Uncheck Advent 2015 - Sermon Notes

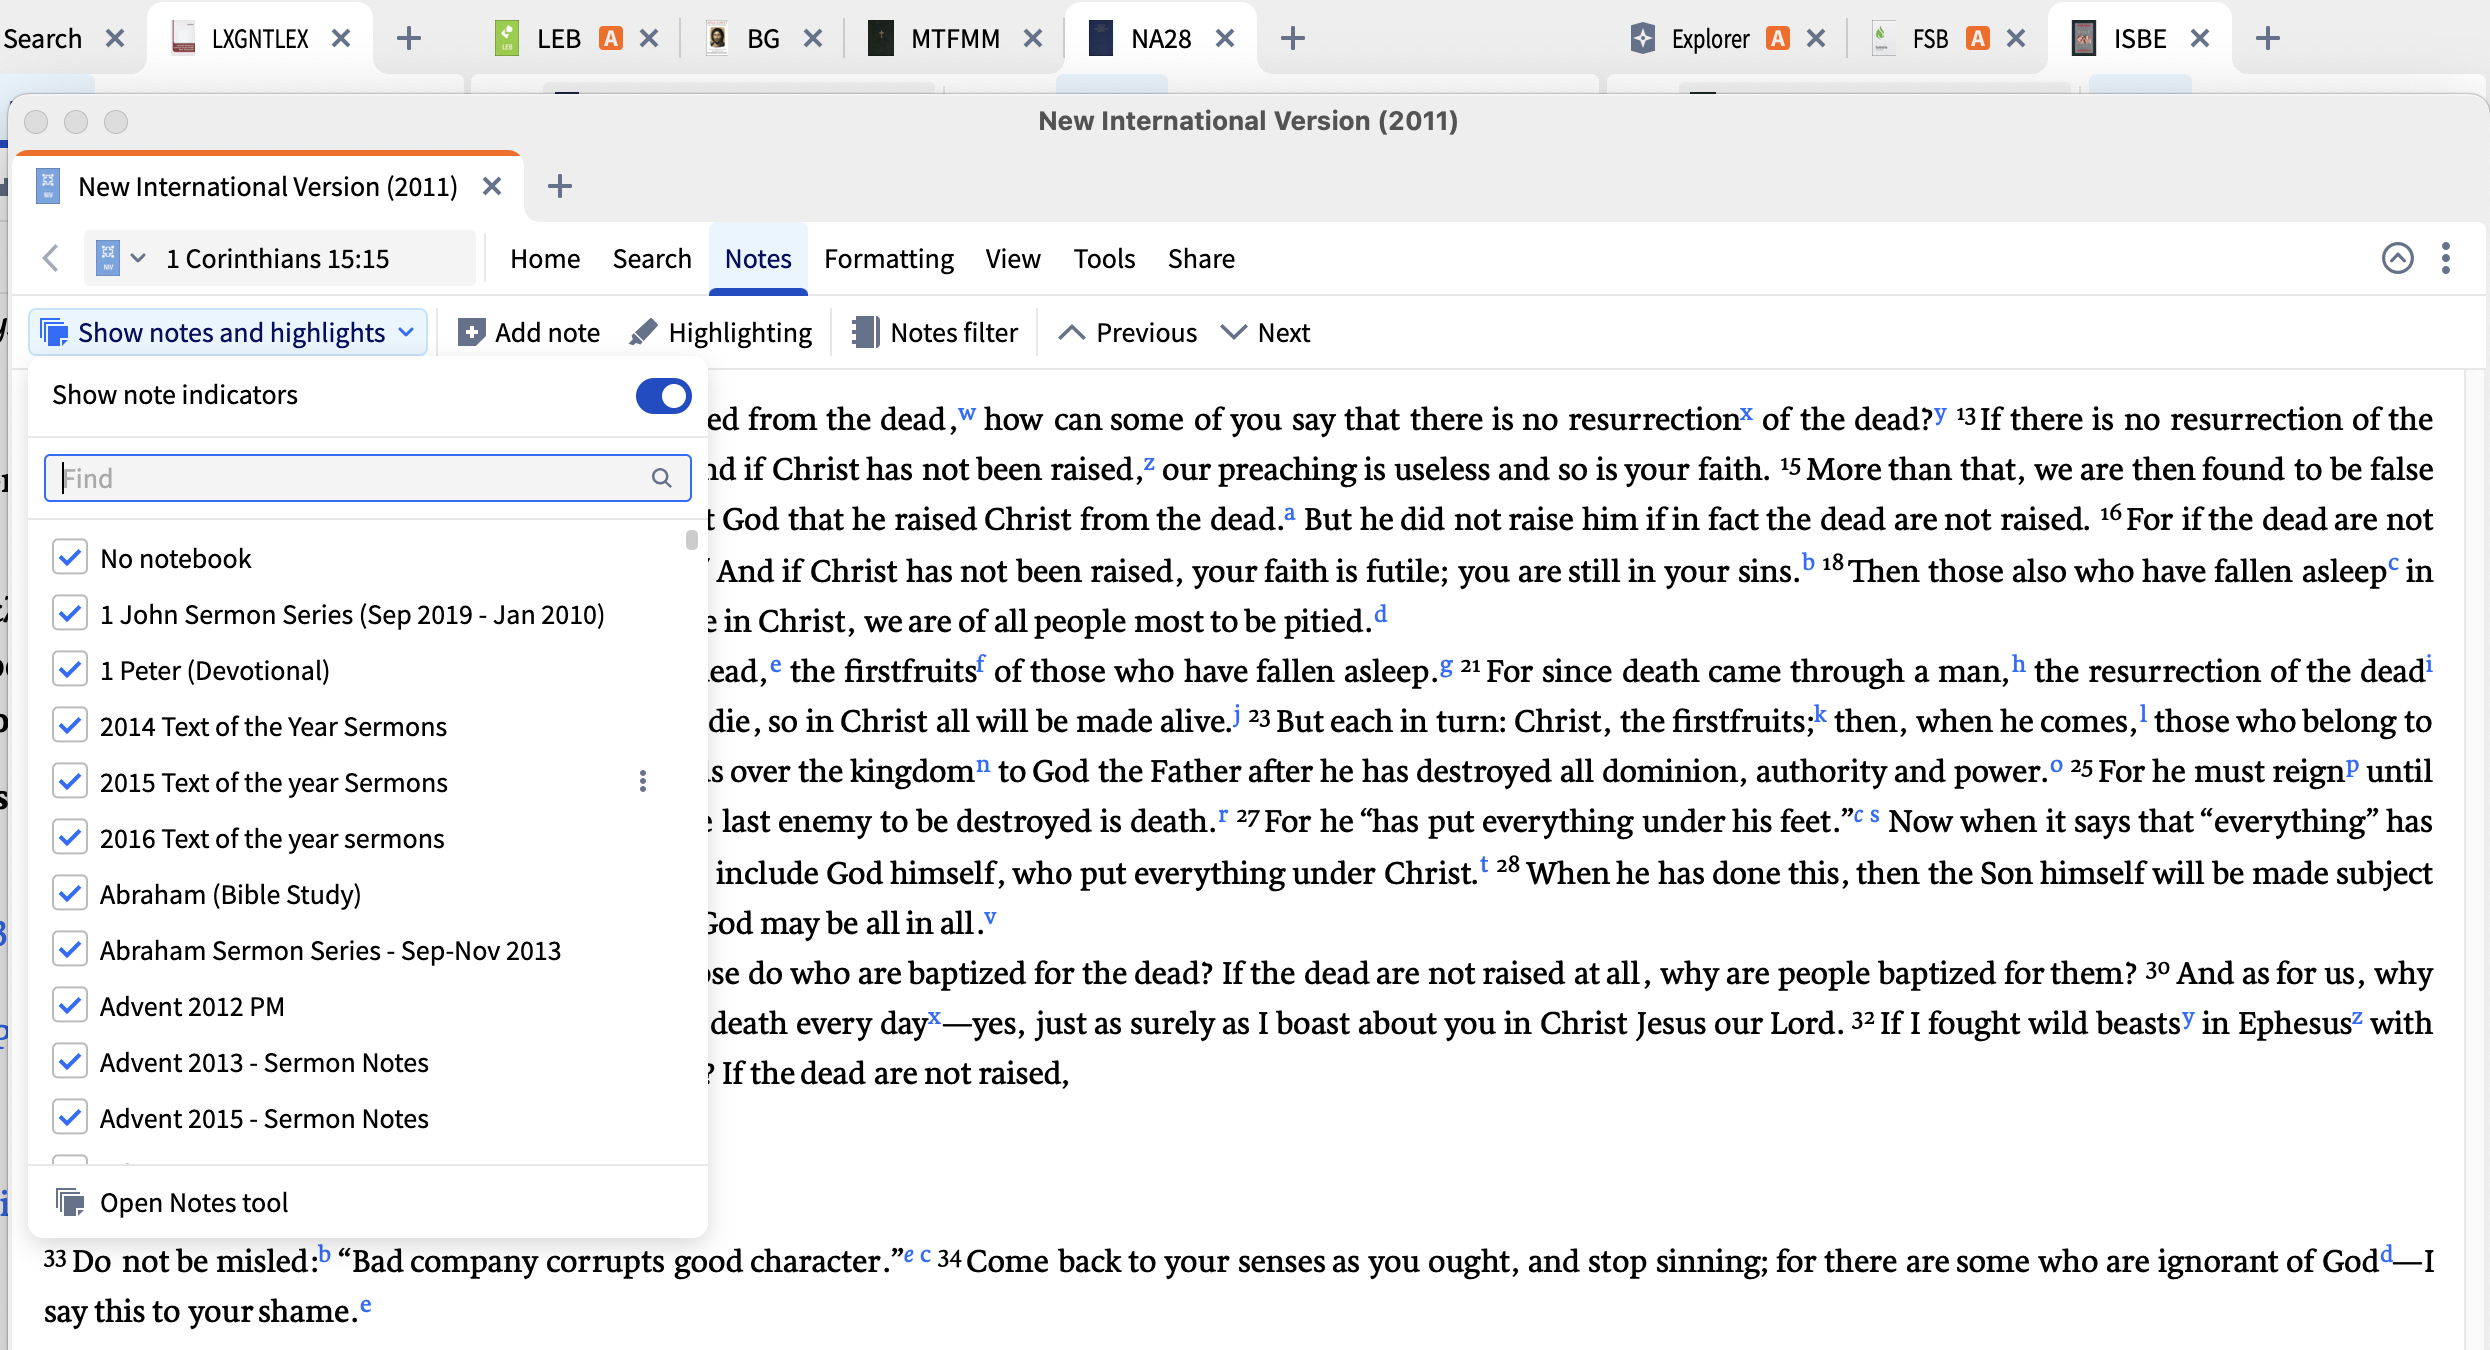pyautogui.click(x=69, y=1117)
